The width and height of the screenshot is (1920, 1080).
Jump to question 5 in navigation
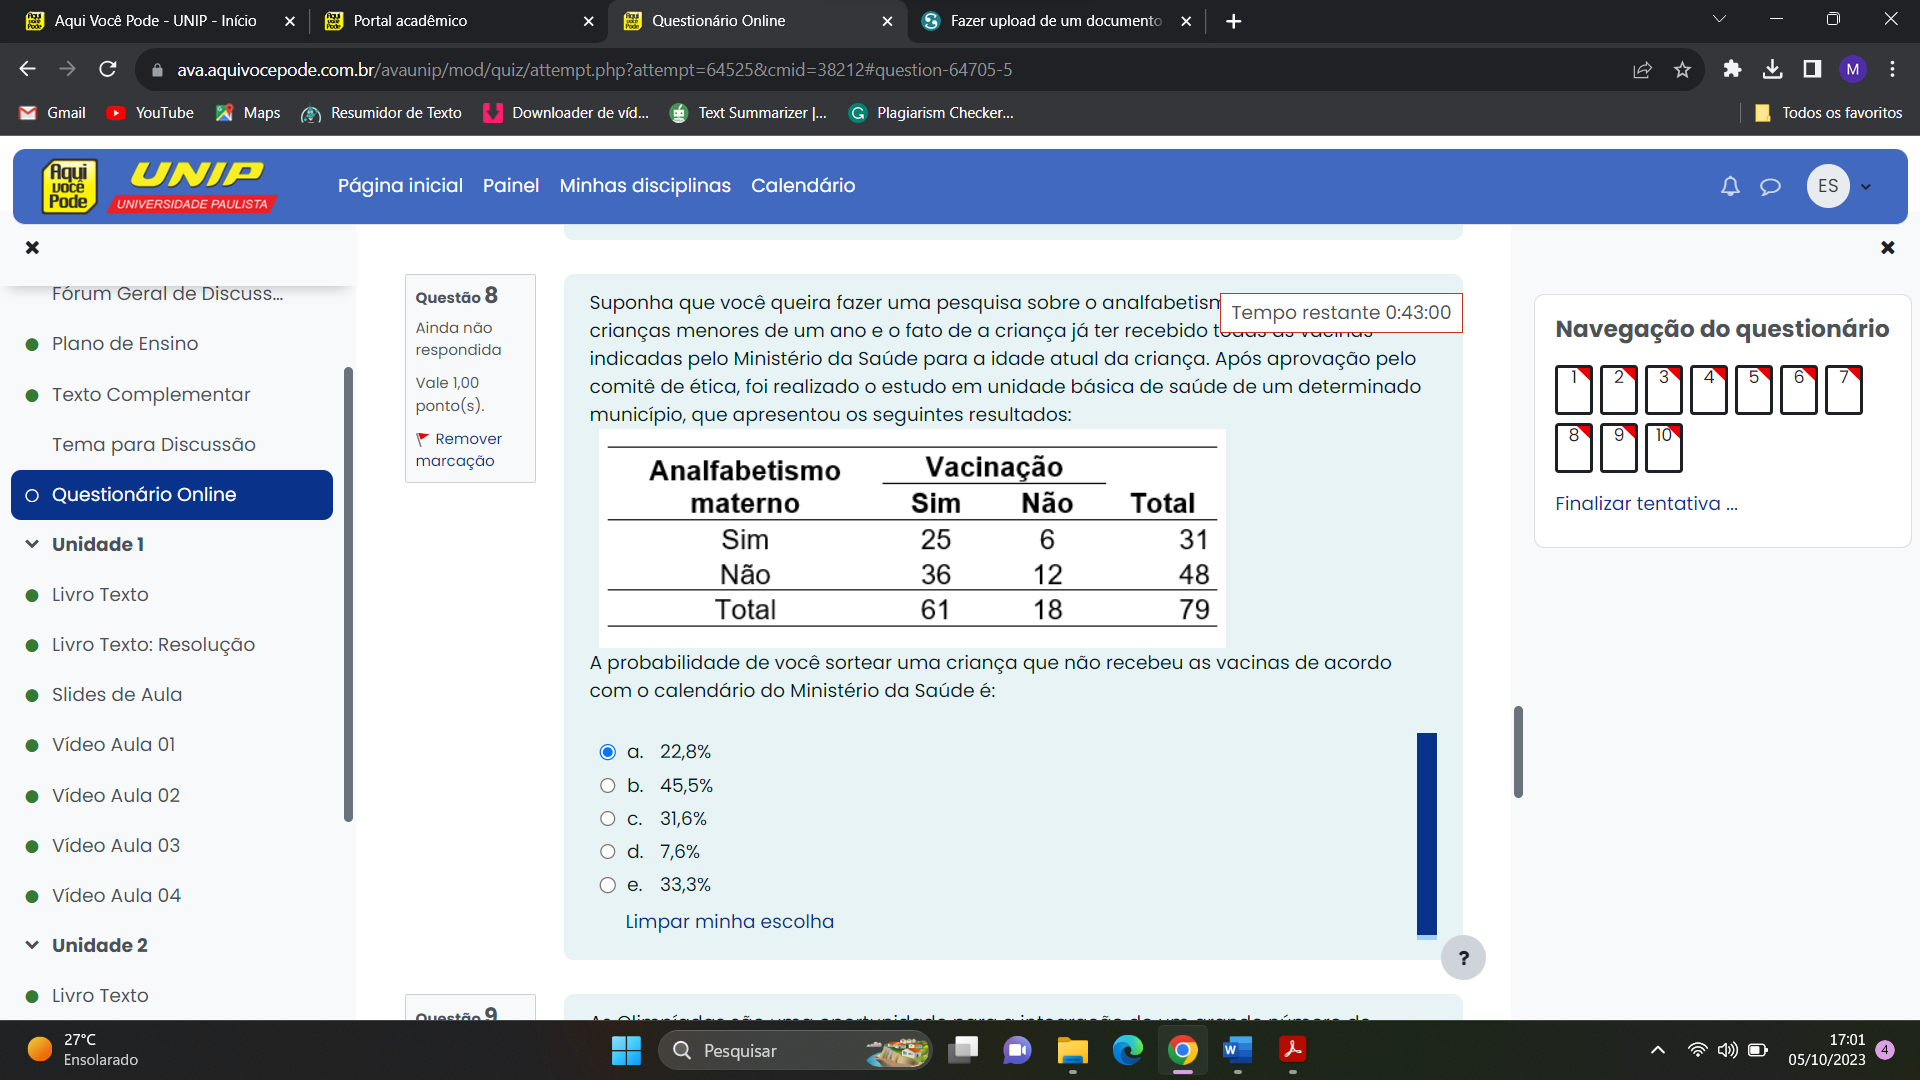click(x=1753, y=390)
